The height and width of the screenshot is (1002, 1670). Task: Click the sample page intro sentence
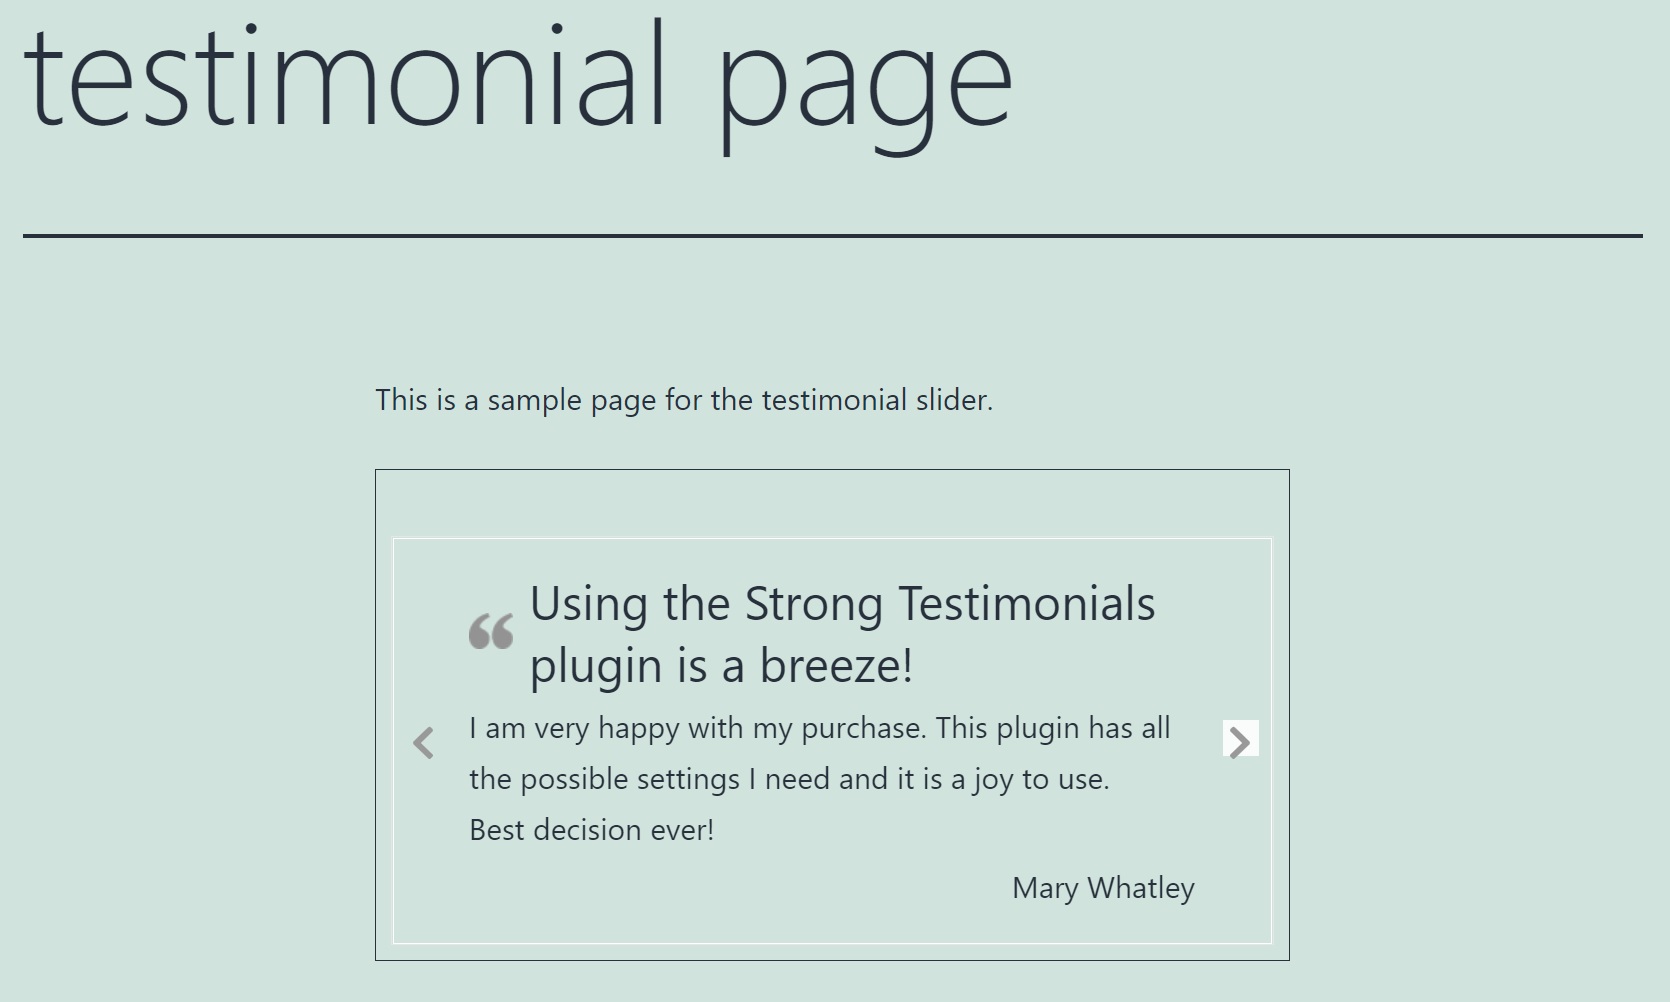[x=684, y=400]
